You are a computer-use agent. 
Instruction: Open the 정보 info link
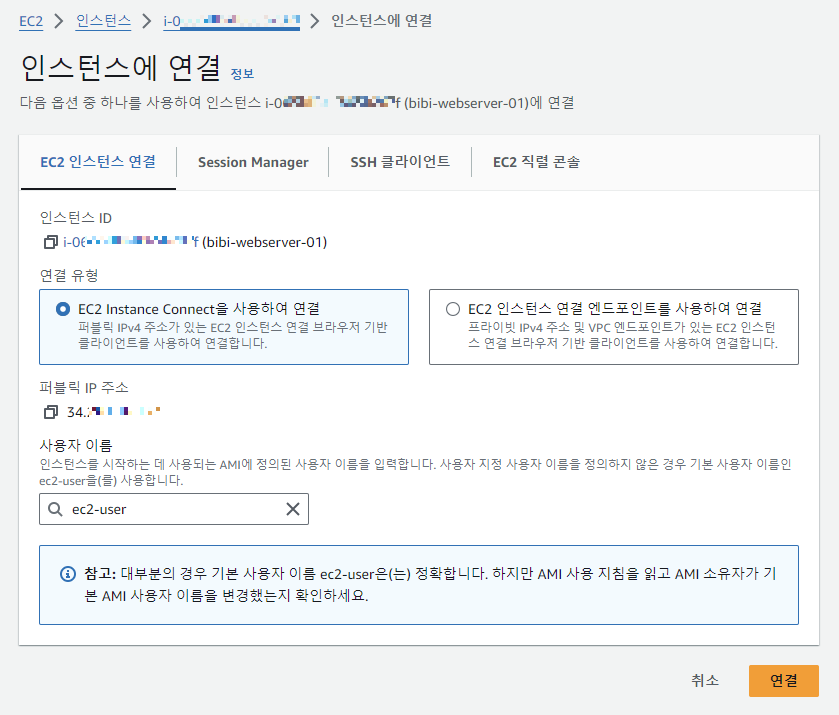242,74
